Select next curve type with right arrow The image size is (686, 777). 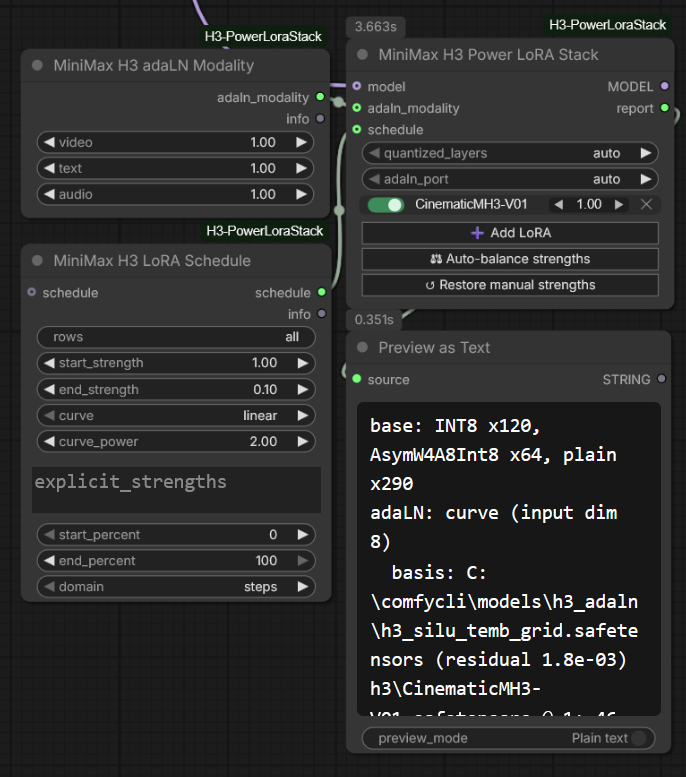click(302, 415)
